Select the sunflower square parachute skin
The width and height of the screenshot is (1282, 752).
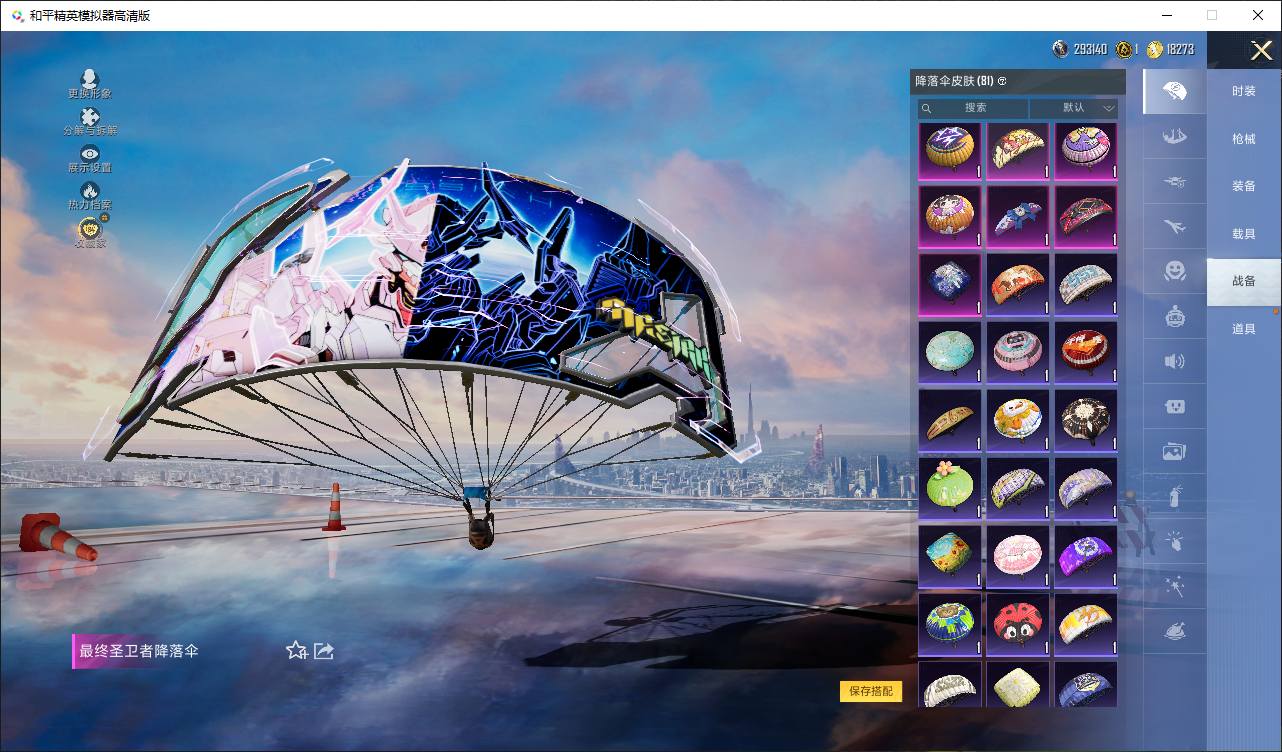point(950,555)
